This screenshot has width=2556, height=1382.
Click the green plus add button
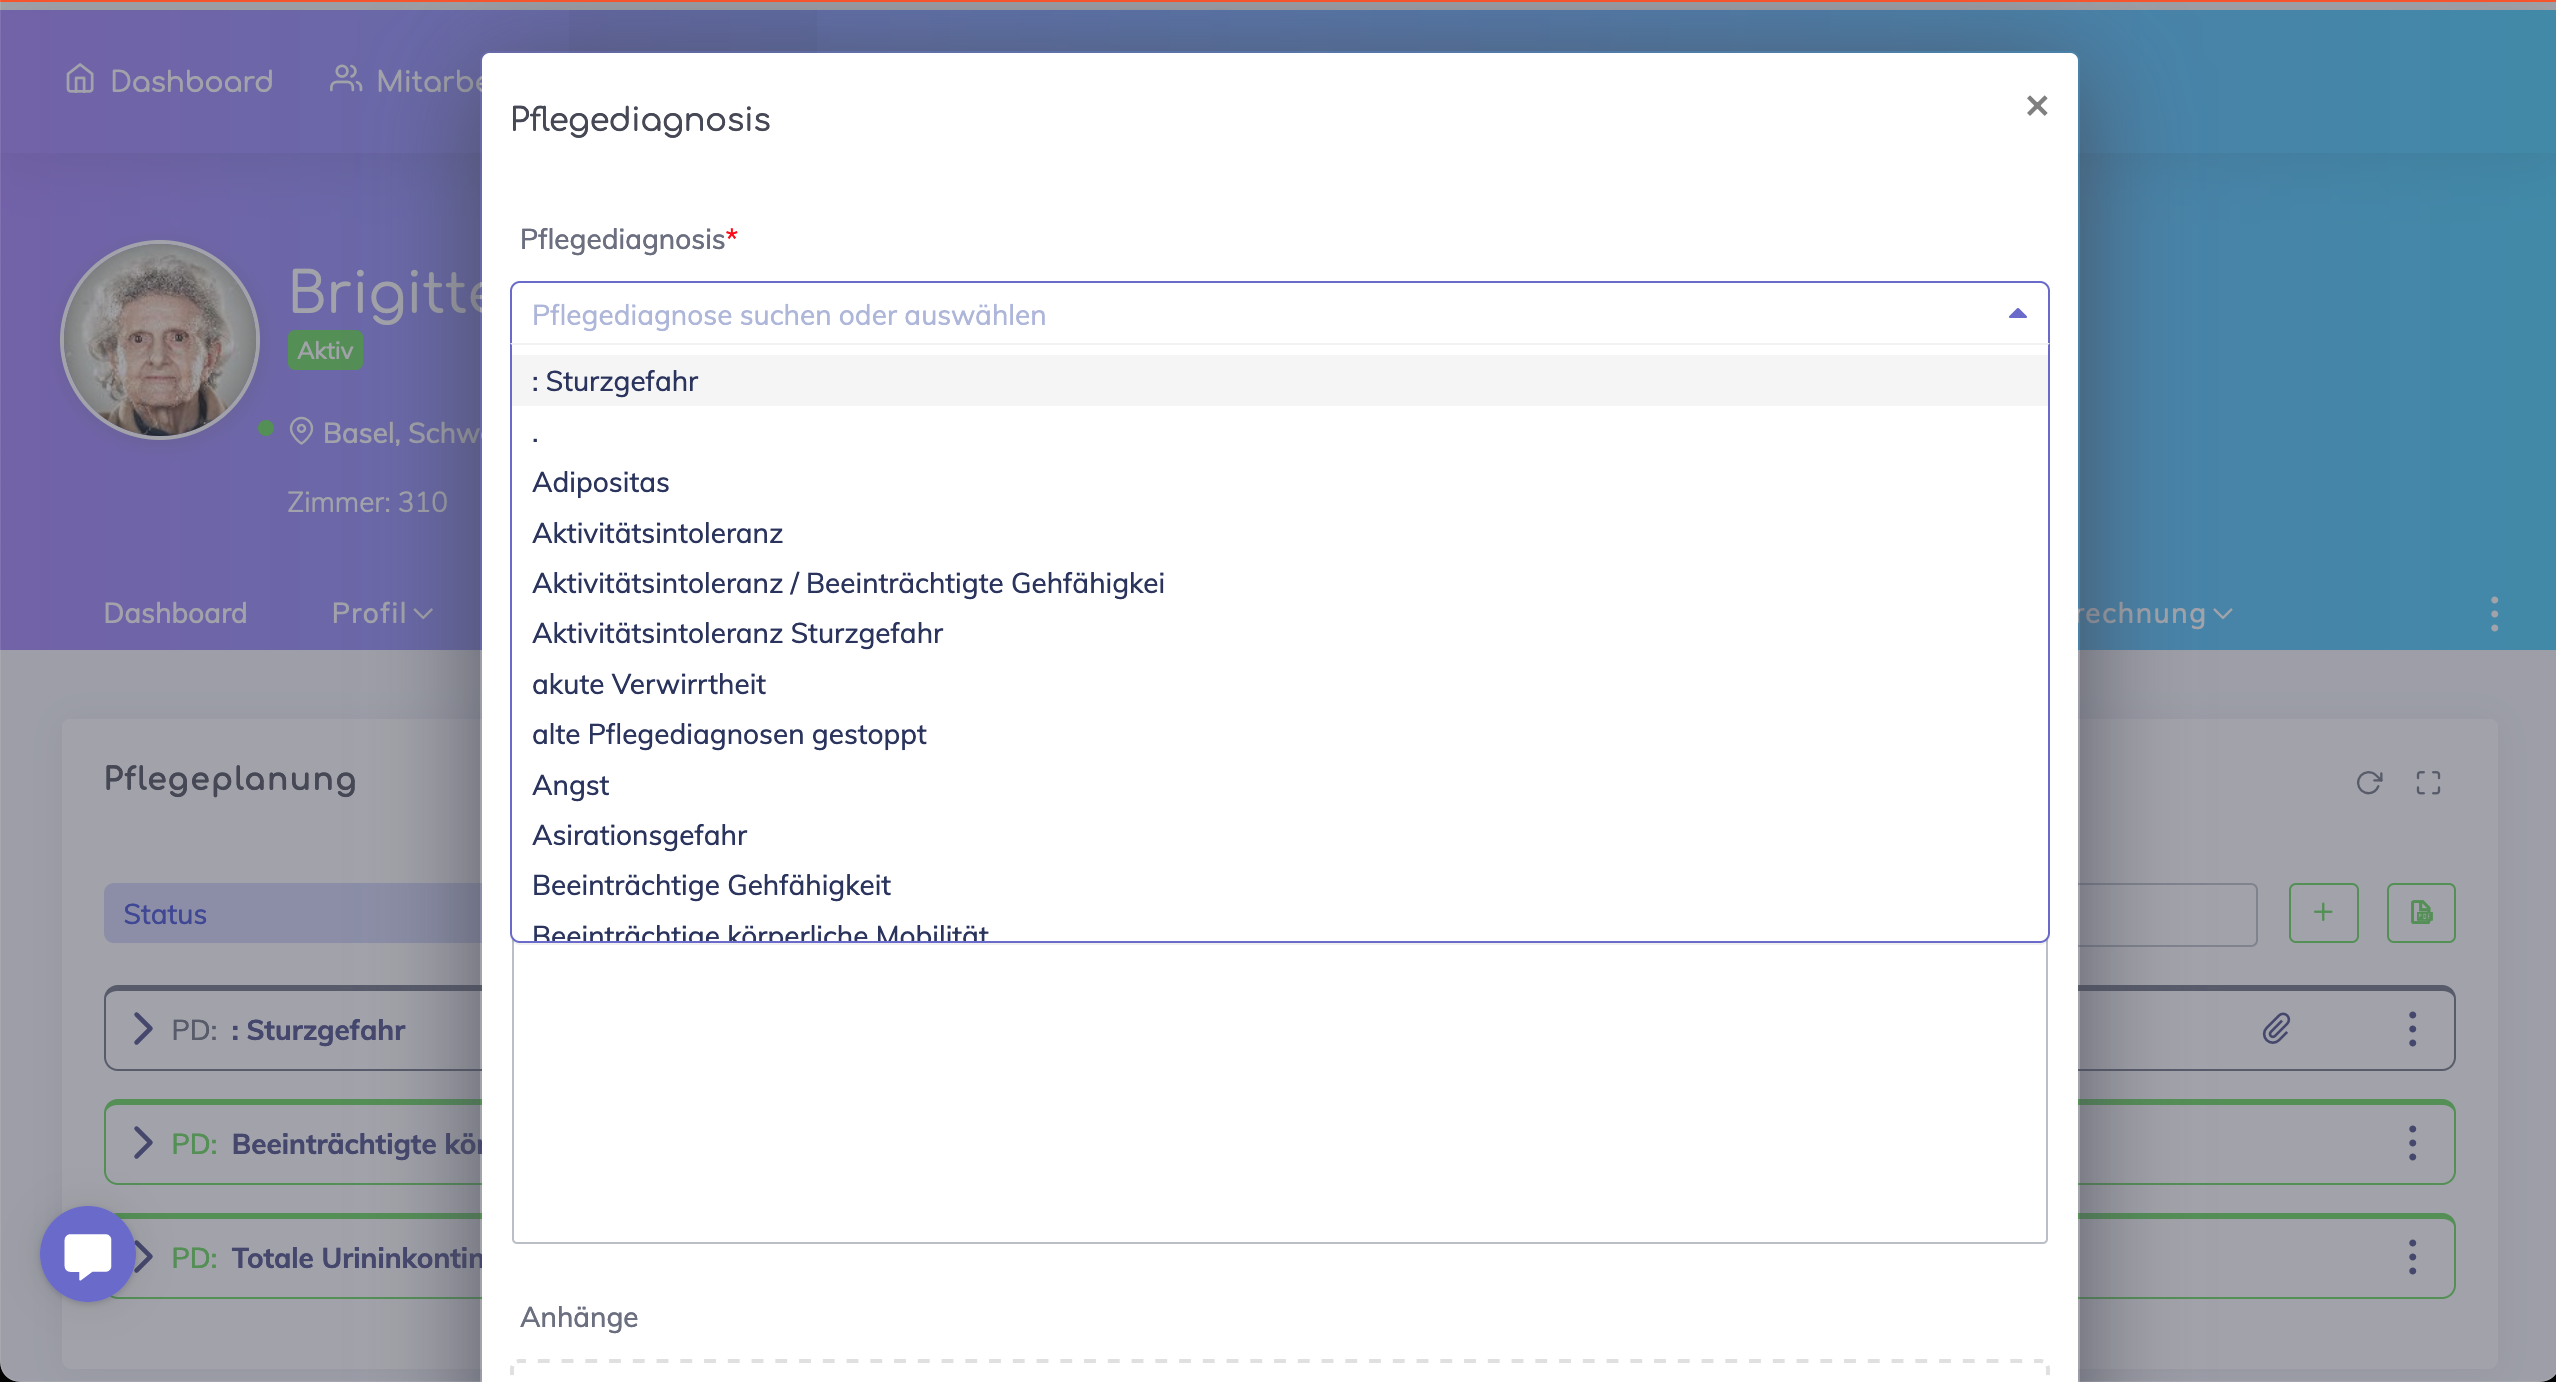[x=2323, y=912]
